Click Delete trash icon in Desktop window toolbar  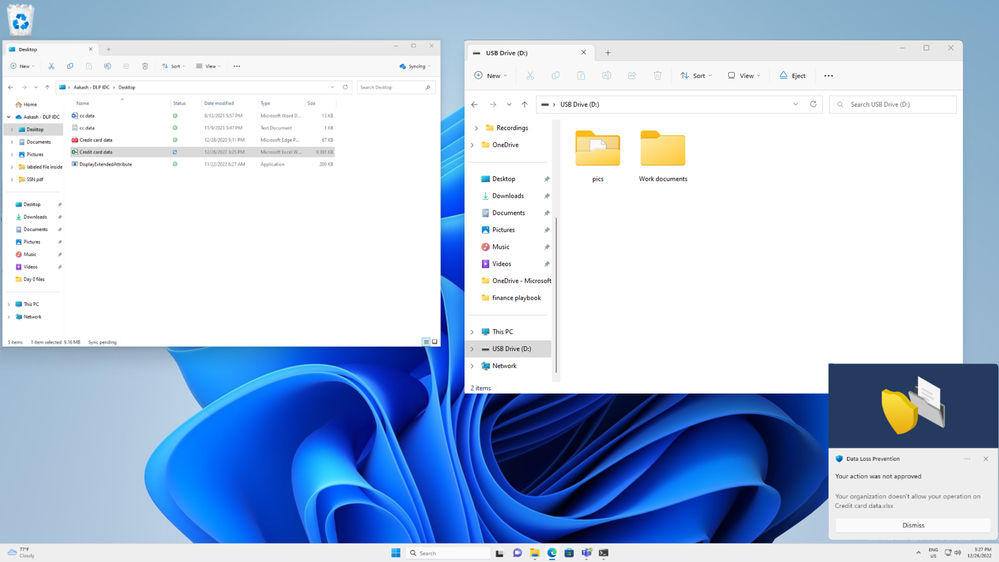click(x=145, y=66)
